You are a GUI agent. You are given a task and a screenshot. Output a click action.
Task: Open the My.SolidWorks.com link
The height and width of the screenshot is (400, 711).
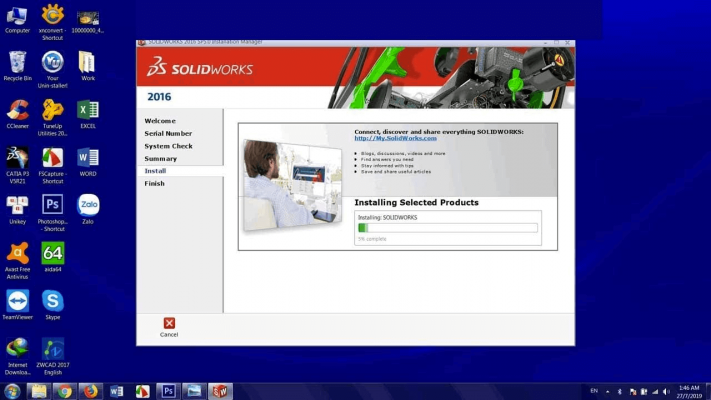click(395, 138)
